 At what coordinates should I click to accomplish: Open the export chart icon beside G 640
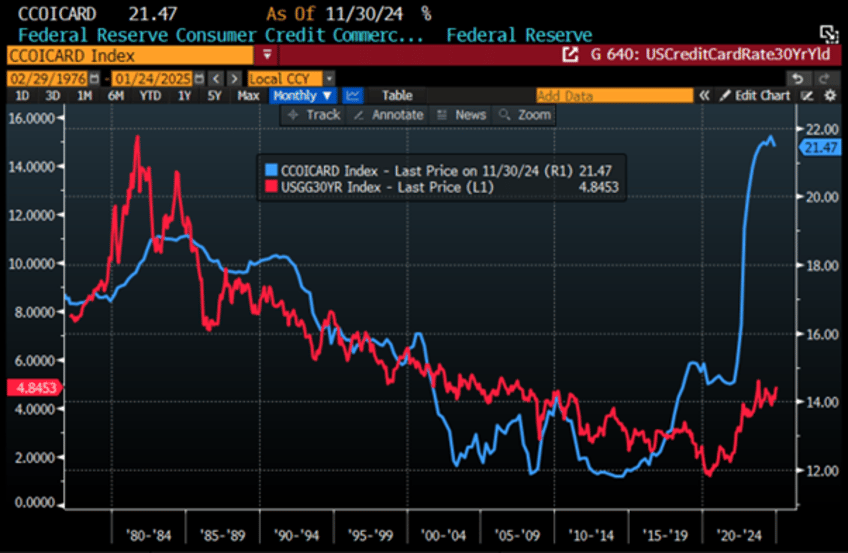(x=570, y=55)
